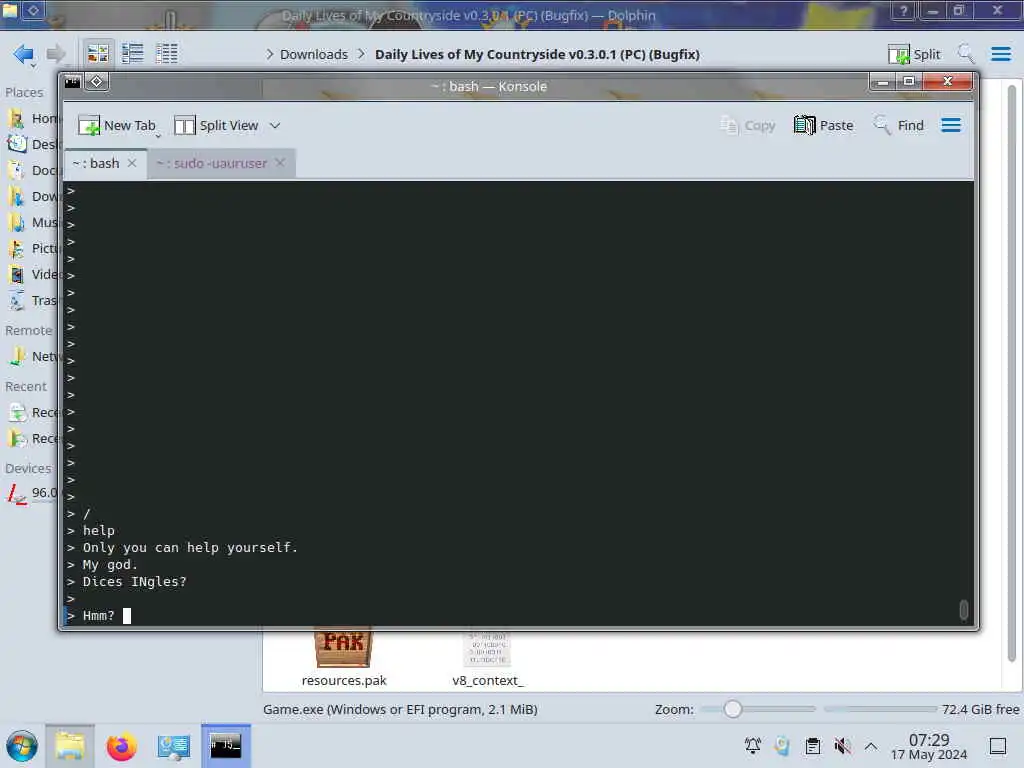
Task: Click show desktop button on taskbar
Action: pos(998,746)
